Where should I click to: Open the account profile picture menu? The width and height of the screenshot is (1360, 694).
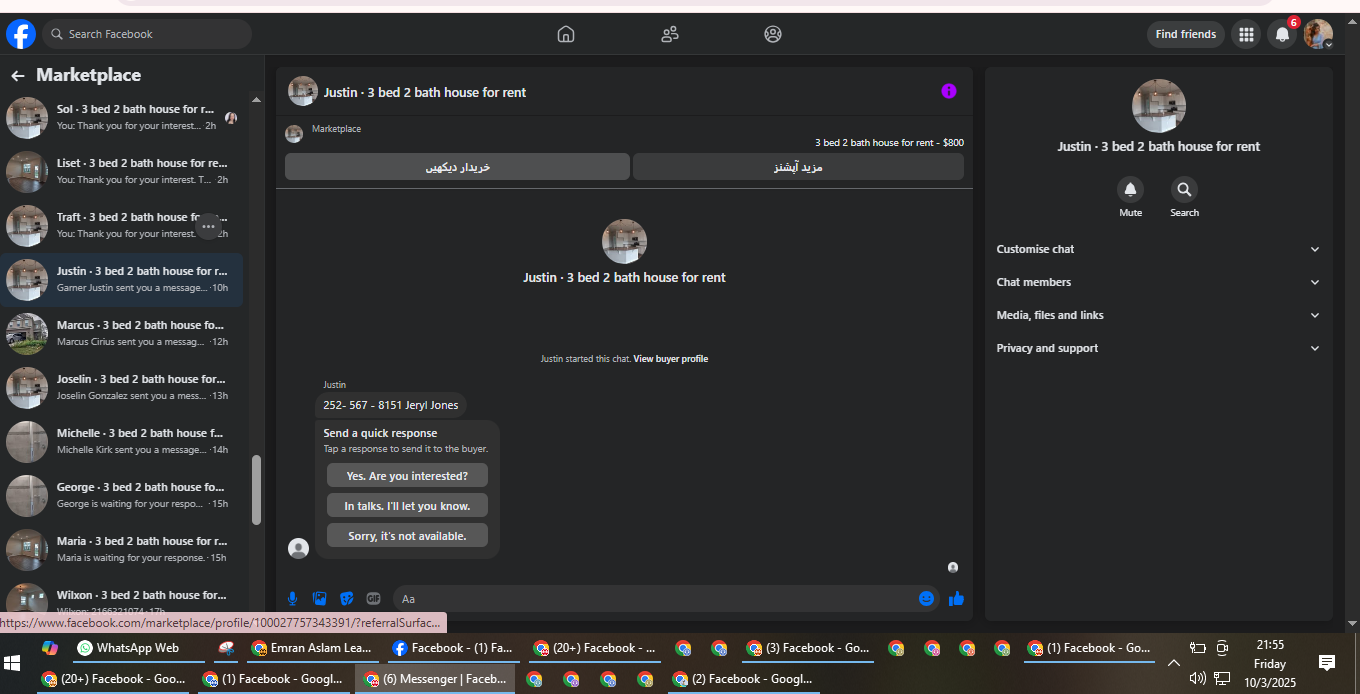(x=1318, y=34)
